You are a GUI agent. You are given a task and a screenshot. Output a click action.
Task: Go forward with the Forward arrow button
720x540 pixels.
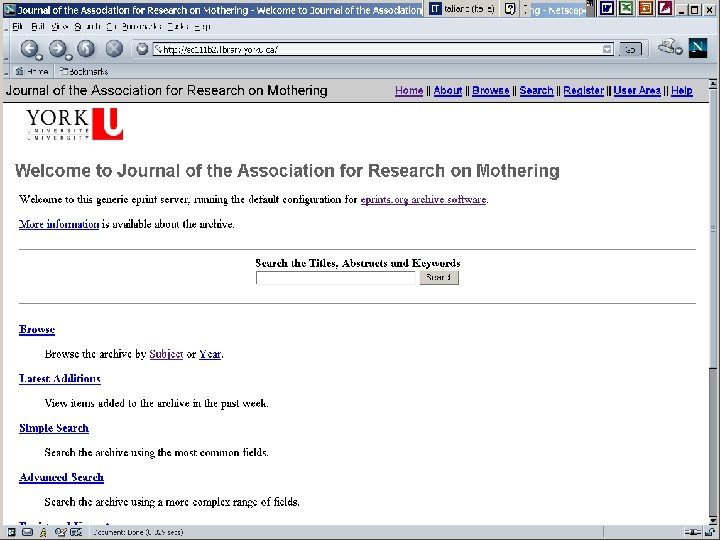point(57,48)
